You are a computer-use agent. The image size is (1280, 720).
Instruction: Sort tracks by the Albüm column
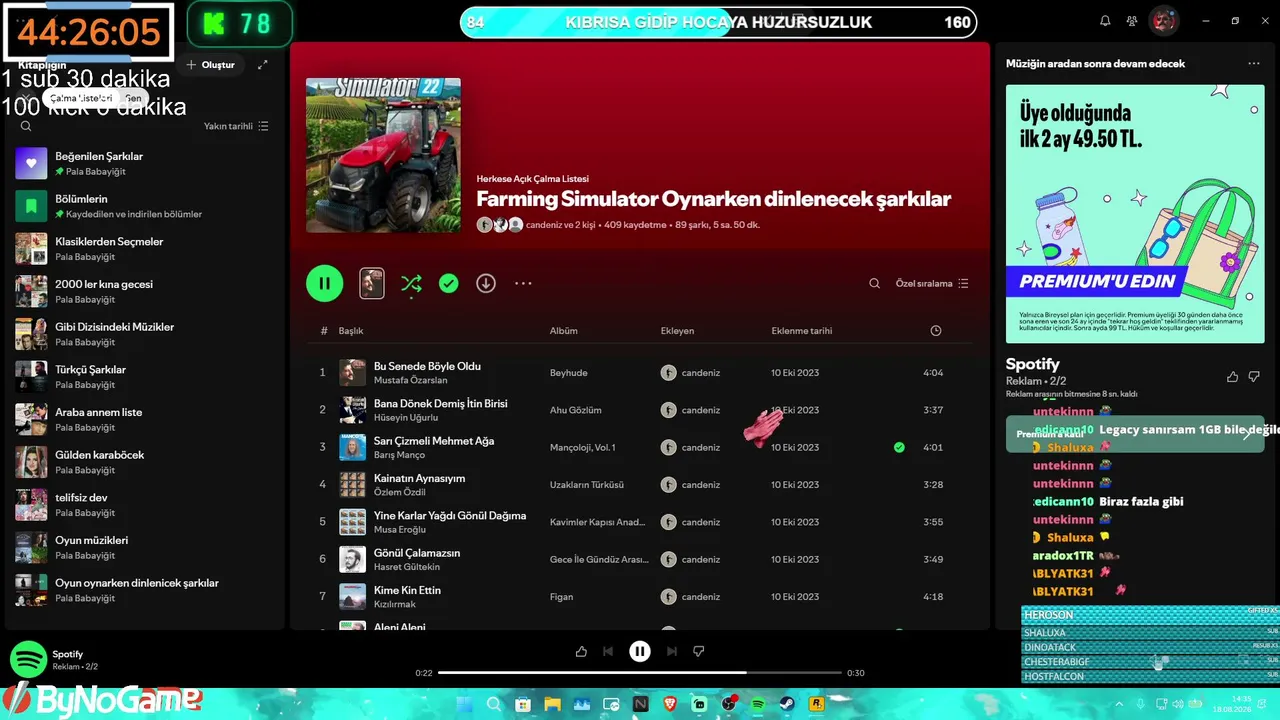[x=564, y=331]
